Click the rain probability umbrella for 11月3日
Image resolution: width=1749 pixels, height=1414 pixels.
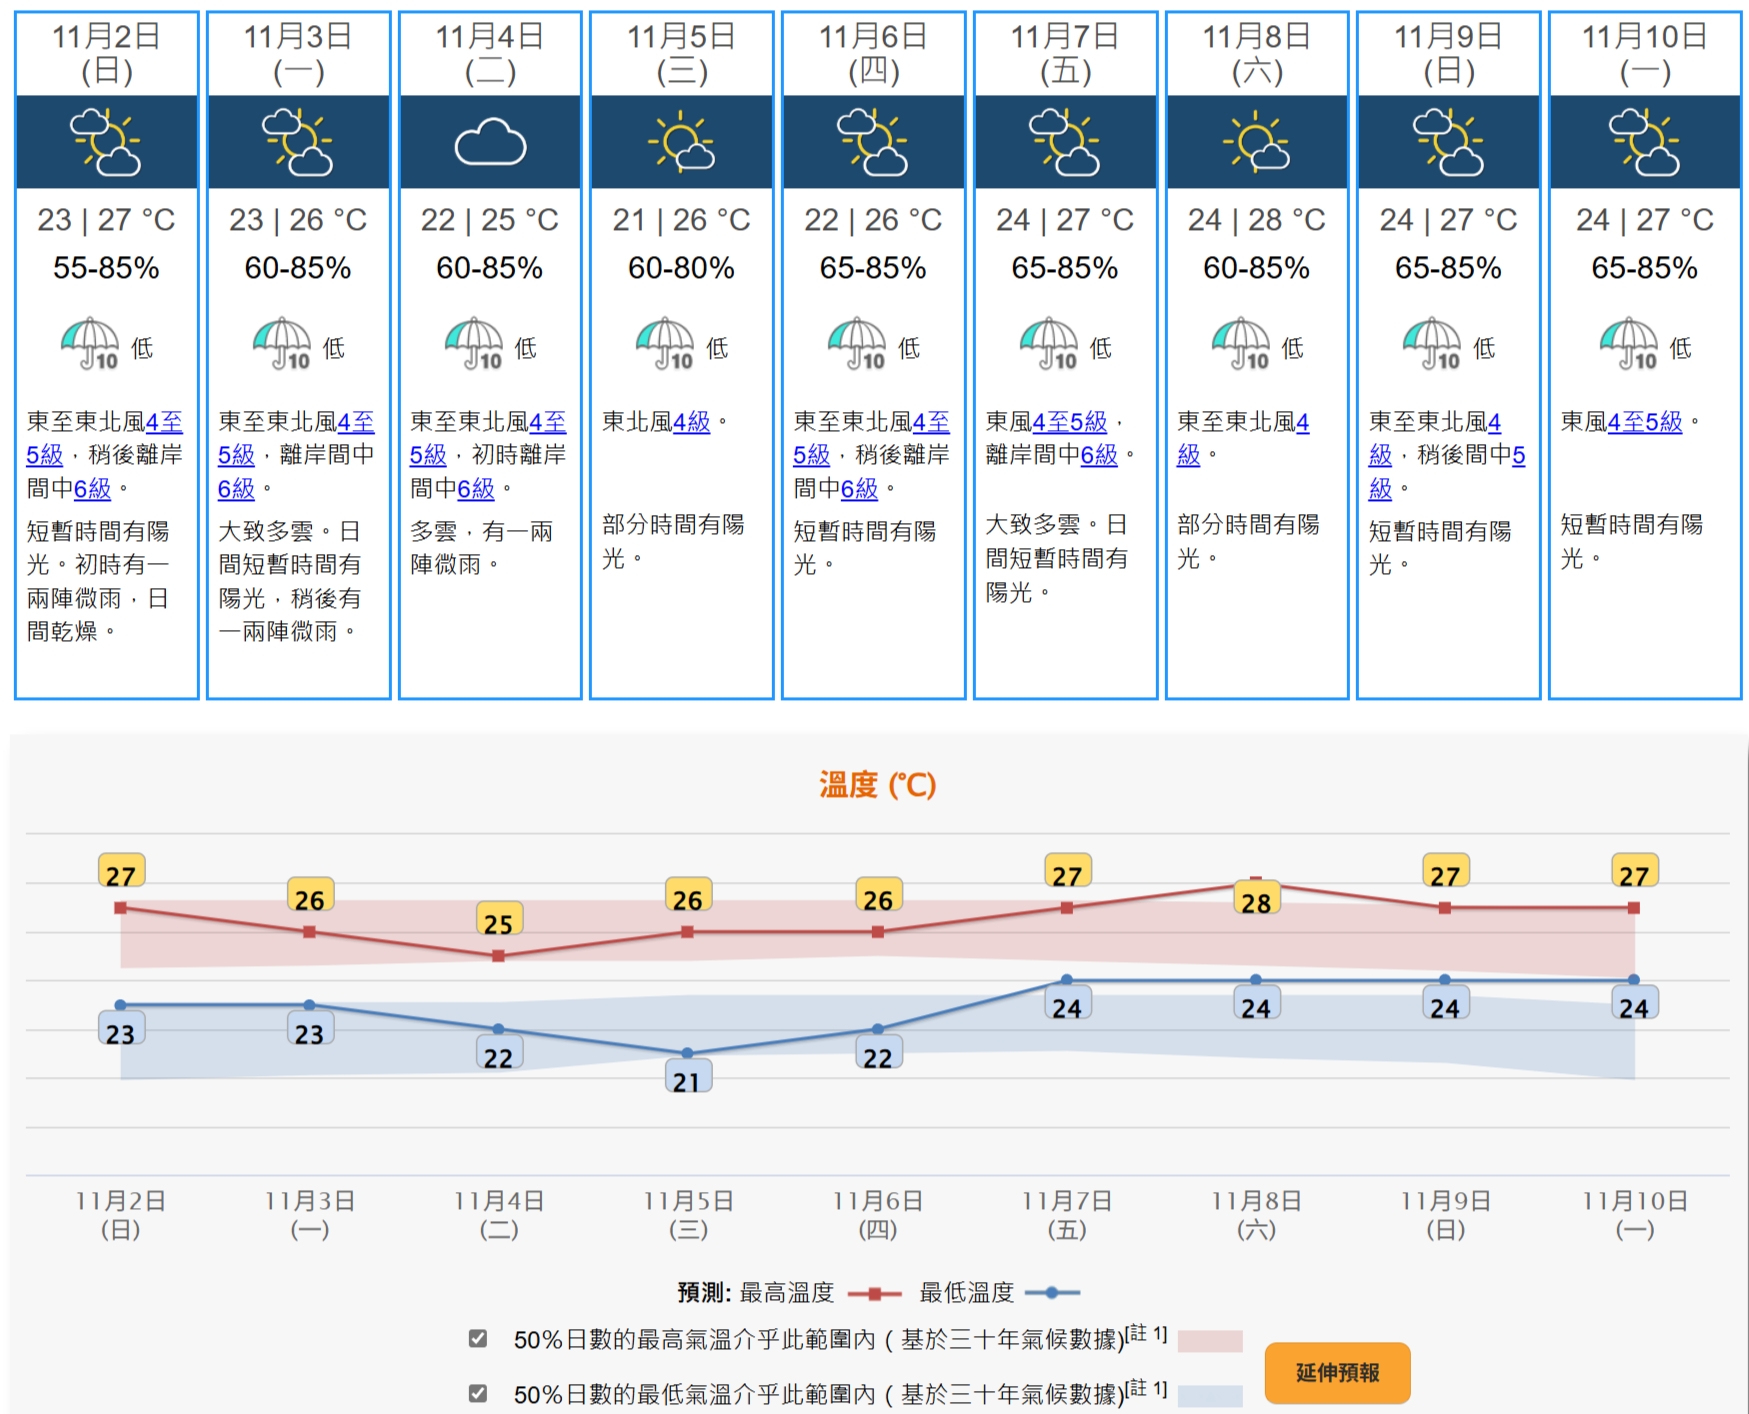coord(283,344)
